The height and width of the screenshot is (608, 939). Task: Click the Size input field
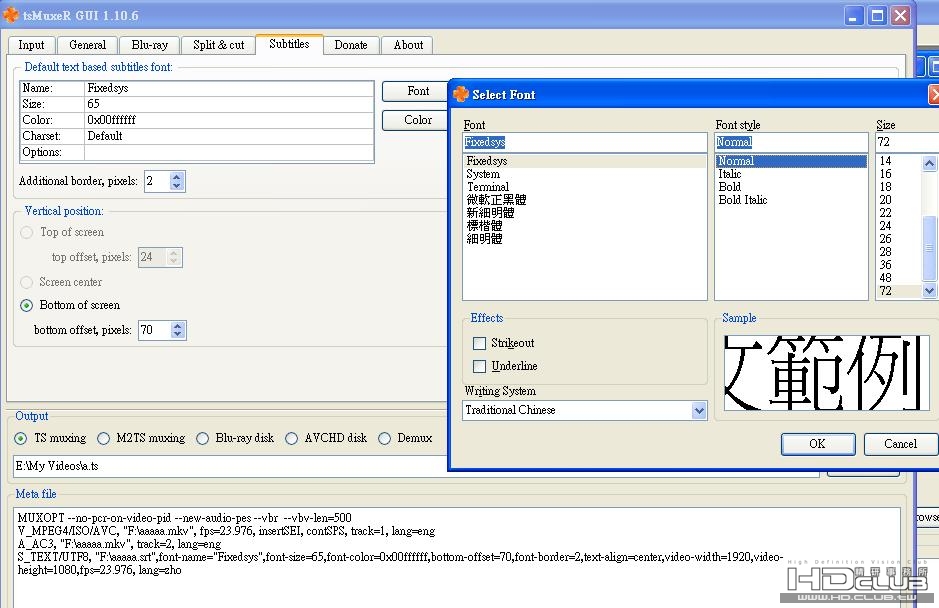point(907,143)
